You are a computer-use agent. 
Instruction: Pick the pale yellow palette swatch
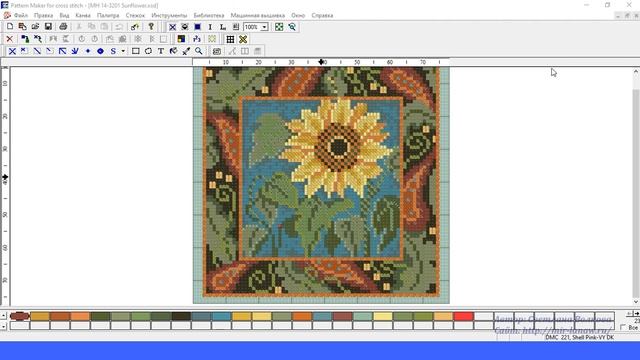[382, 316]
